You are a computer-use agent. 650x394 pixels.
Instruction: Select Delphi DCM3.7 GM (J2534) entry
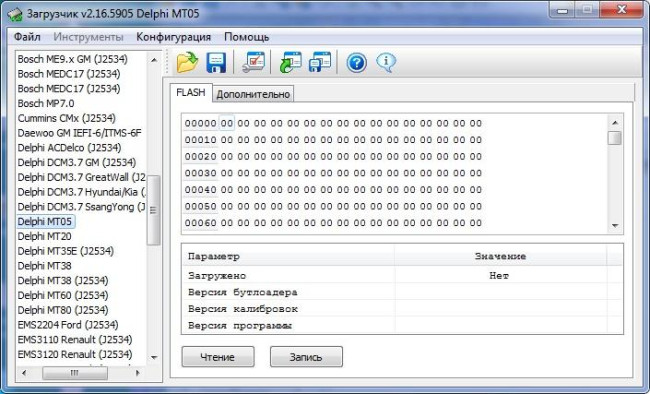(77, 162)
